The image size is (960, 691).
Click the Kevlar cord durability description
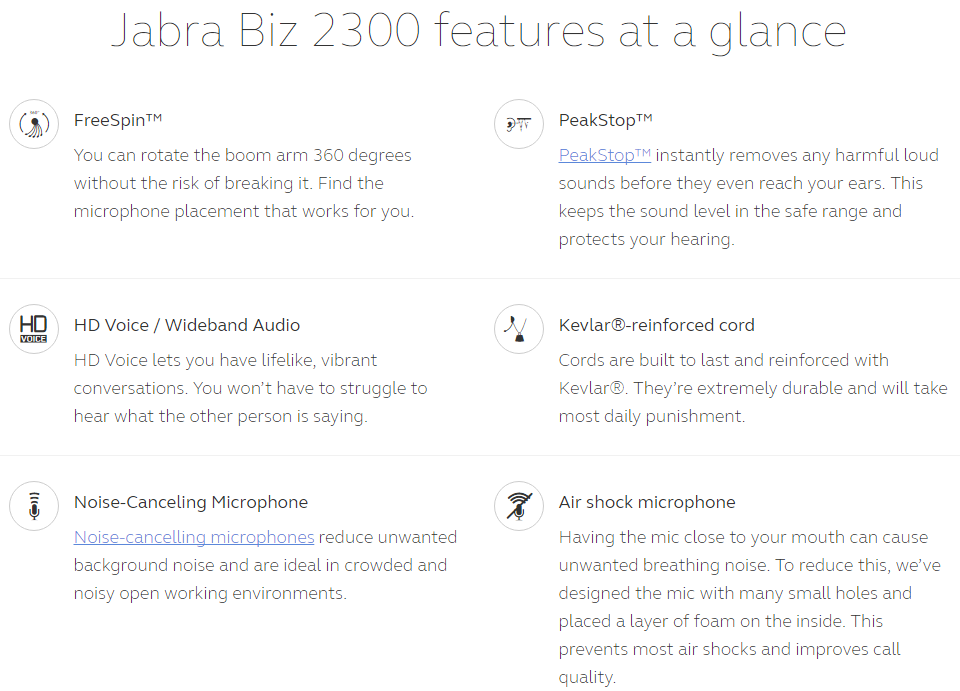753,388
